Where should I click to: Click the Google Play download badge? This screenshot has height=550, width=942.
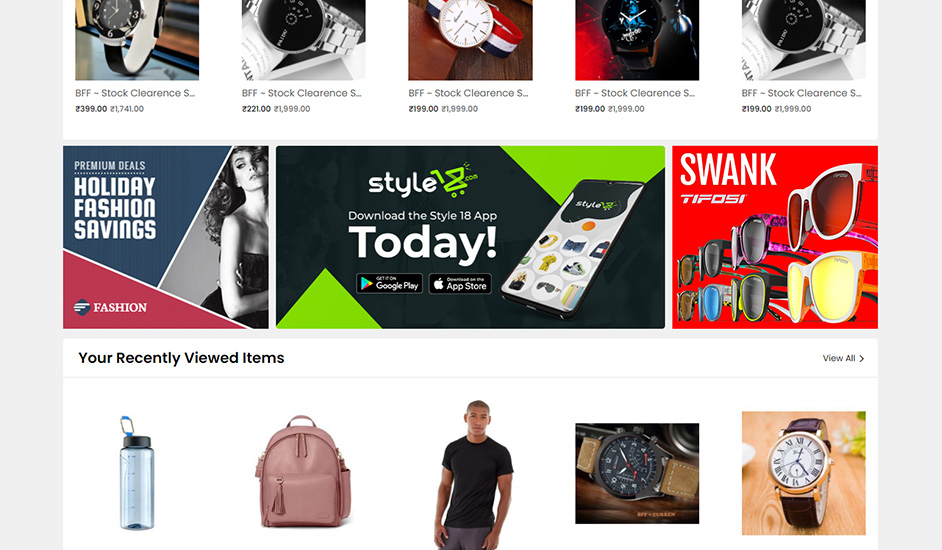tap(389, 284)
